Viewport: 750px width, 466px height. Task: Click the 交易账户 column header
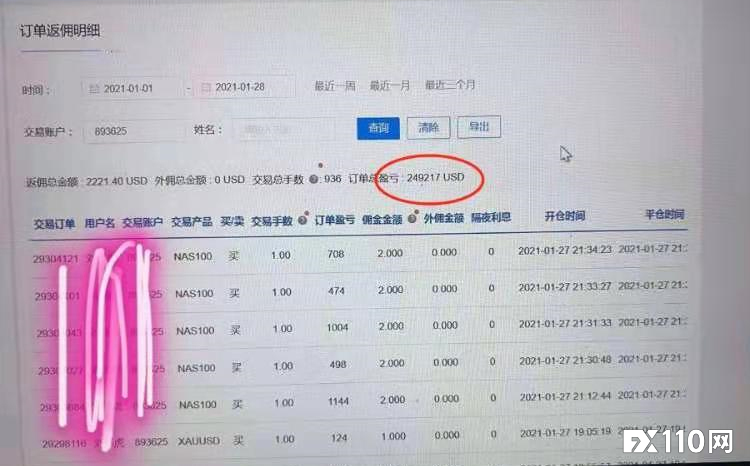point(142,222)
